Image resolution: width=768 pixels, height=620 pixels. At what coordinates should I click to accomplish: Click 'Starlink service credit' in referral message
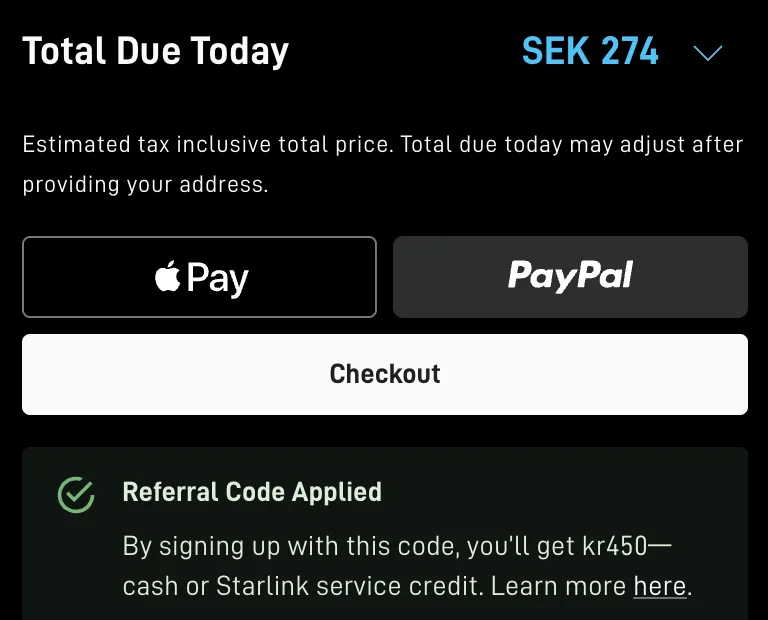click(347, 586)
